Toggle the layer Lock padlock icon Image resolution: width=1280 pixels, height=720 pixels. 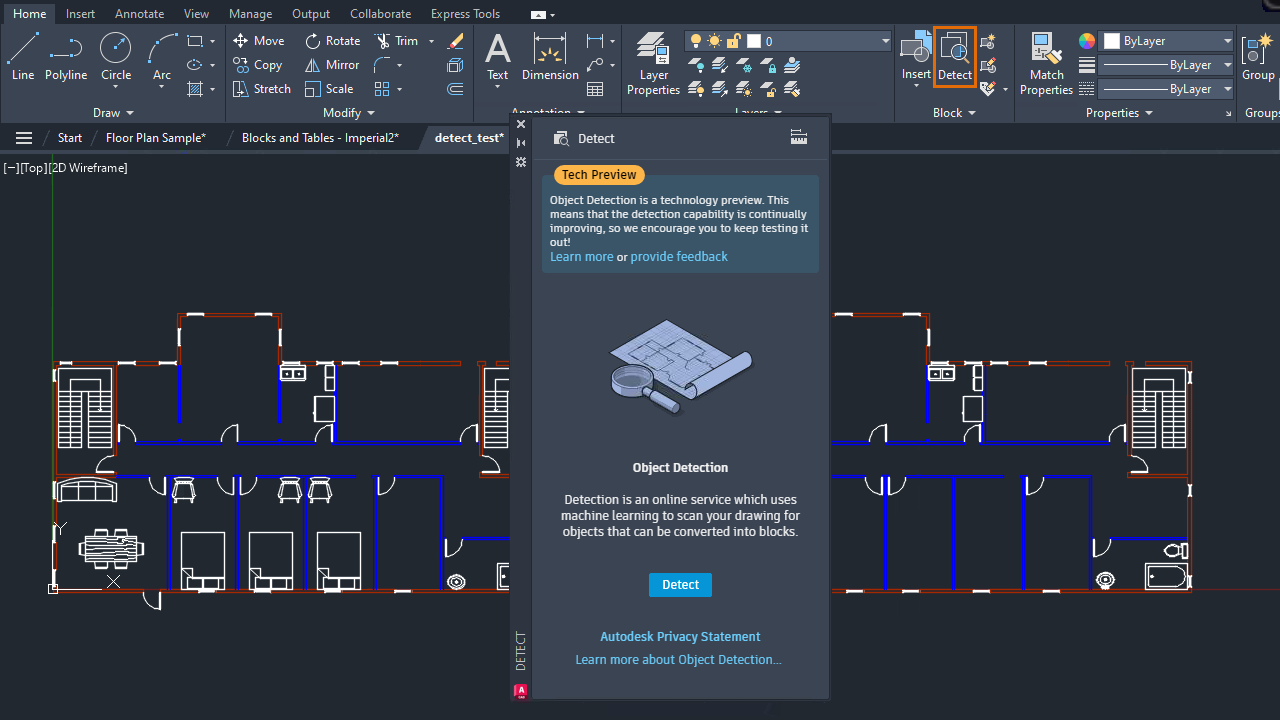[x=732, y=41]
